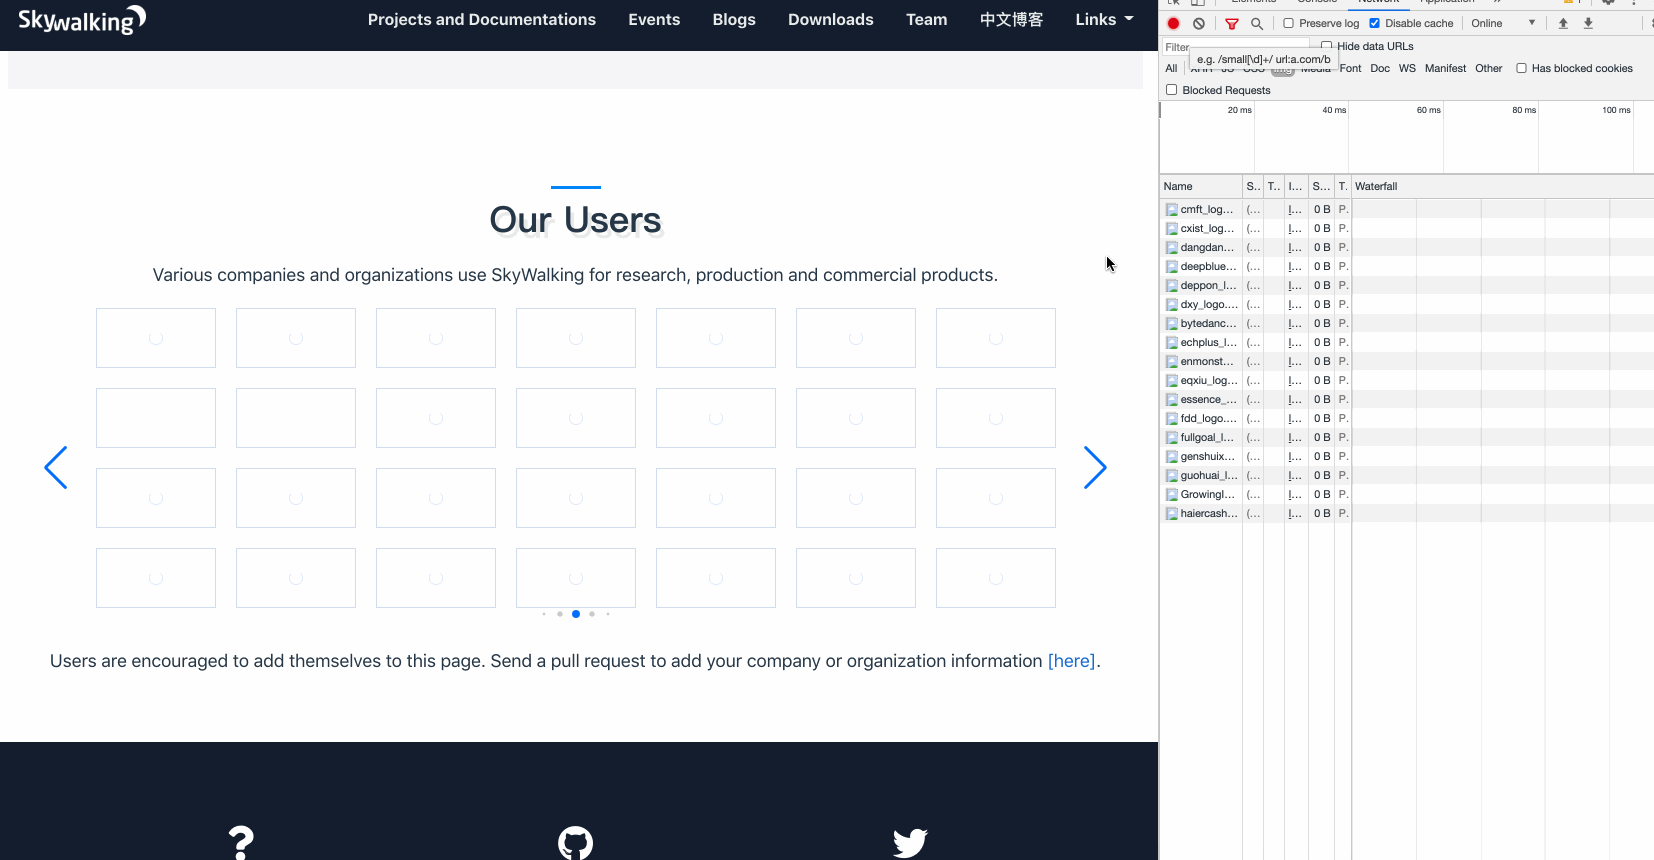Export HAR file using download arrow
The image size is (1654, 860).
(1588, 23)
